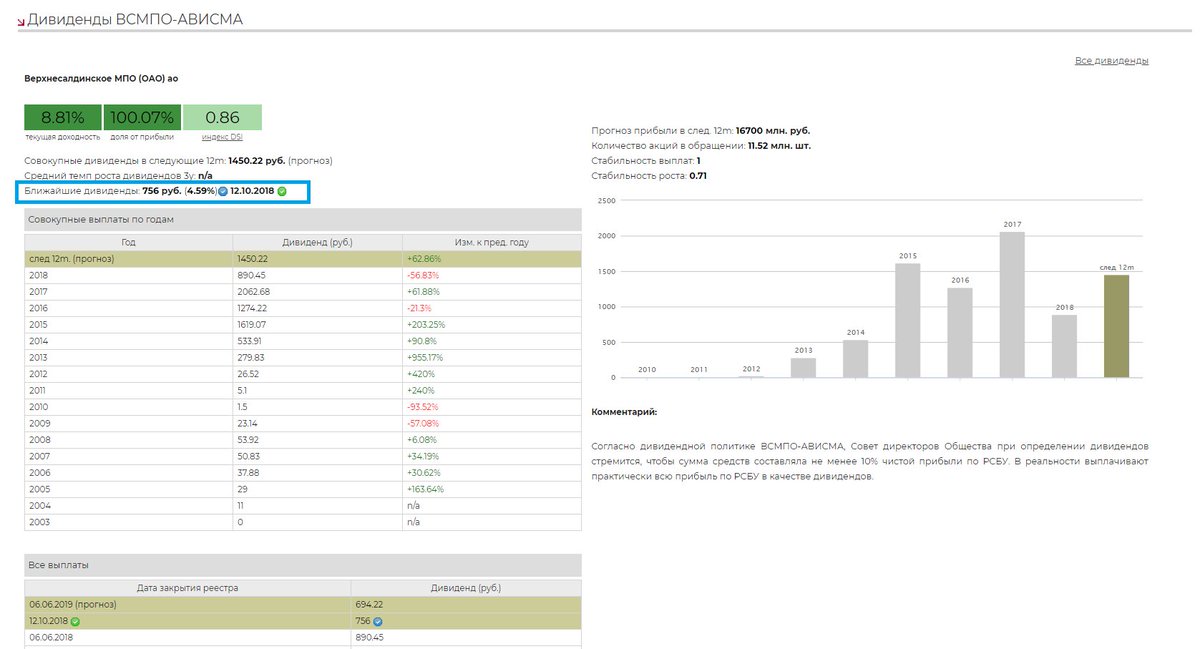Screen dimensions: 1200x649
Task: Click the 1274.22 dividend value
Action: [253, 308]
